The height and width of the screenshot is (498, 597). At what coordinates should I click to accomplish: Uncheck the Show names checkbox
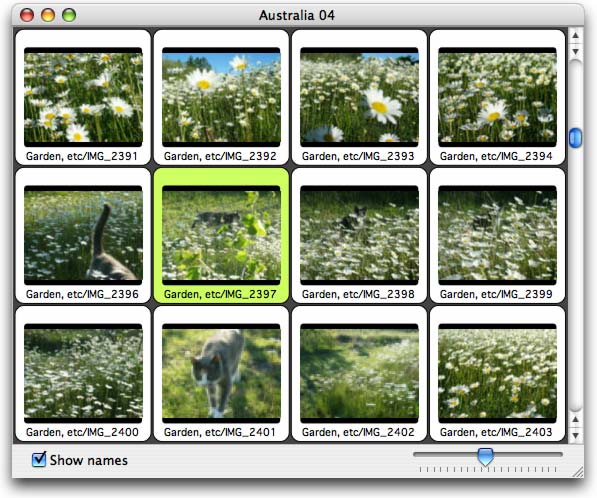pos(39,459)
